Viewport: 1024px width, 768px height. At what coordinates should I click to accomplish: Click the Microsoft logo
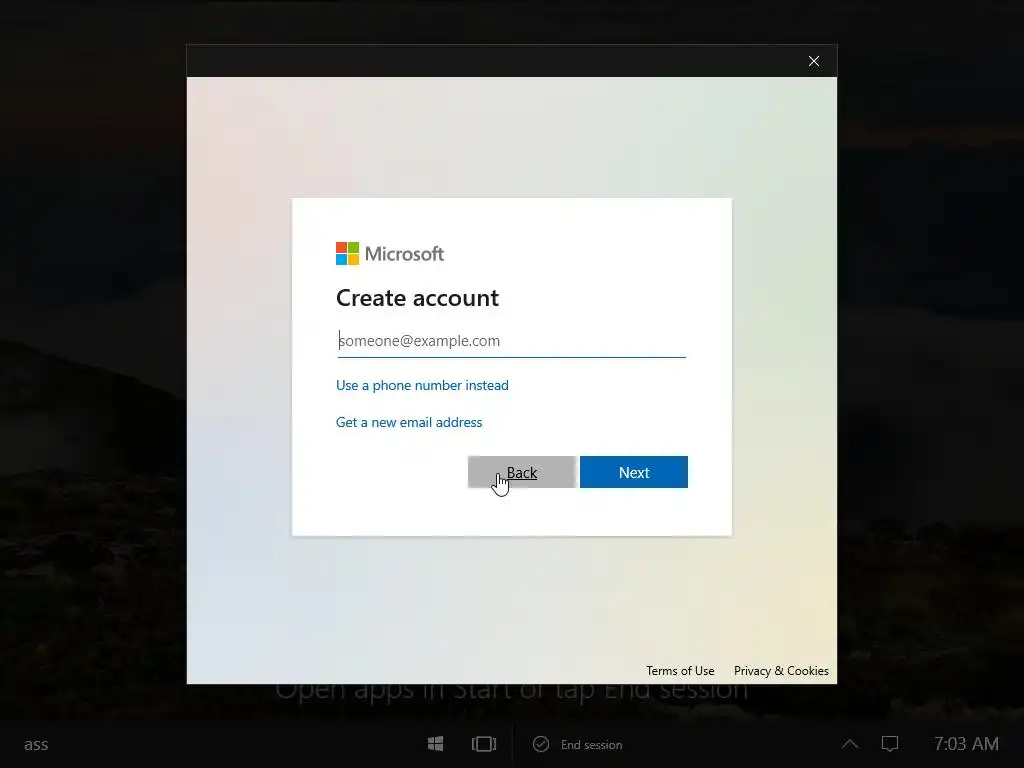tap(390, 253)
